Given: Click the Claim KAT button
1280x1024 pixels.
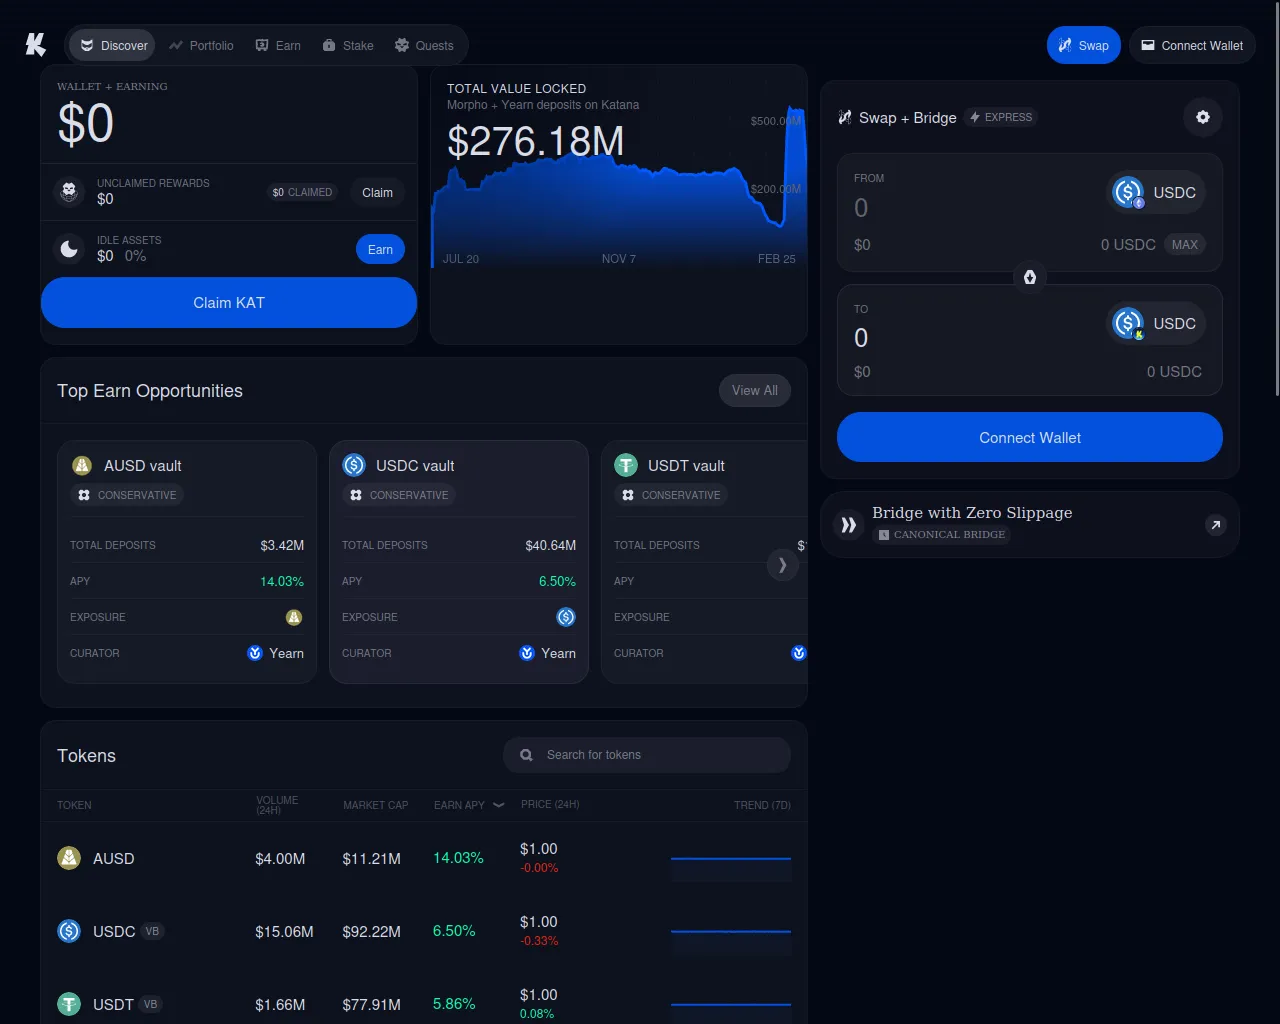Looking at the screenshot, I should coord(229,302).
